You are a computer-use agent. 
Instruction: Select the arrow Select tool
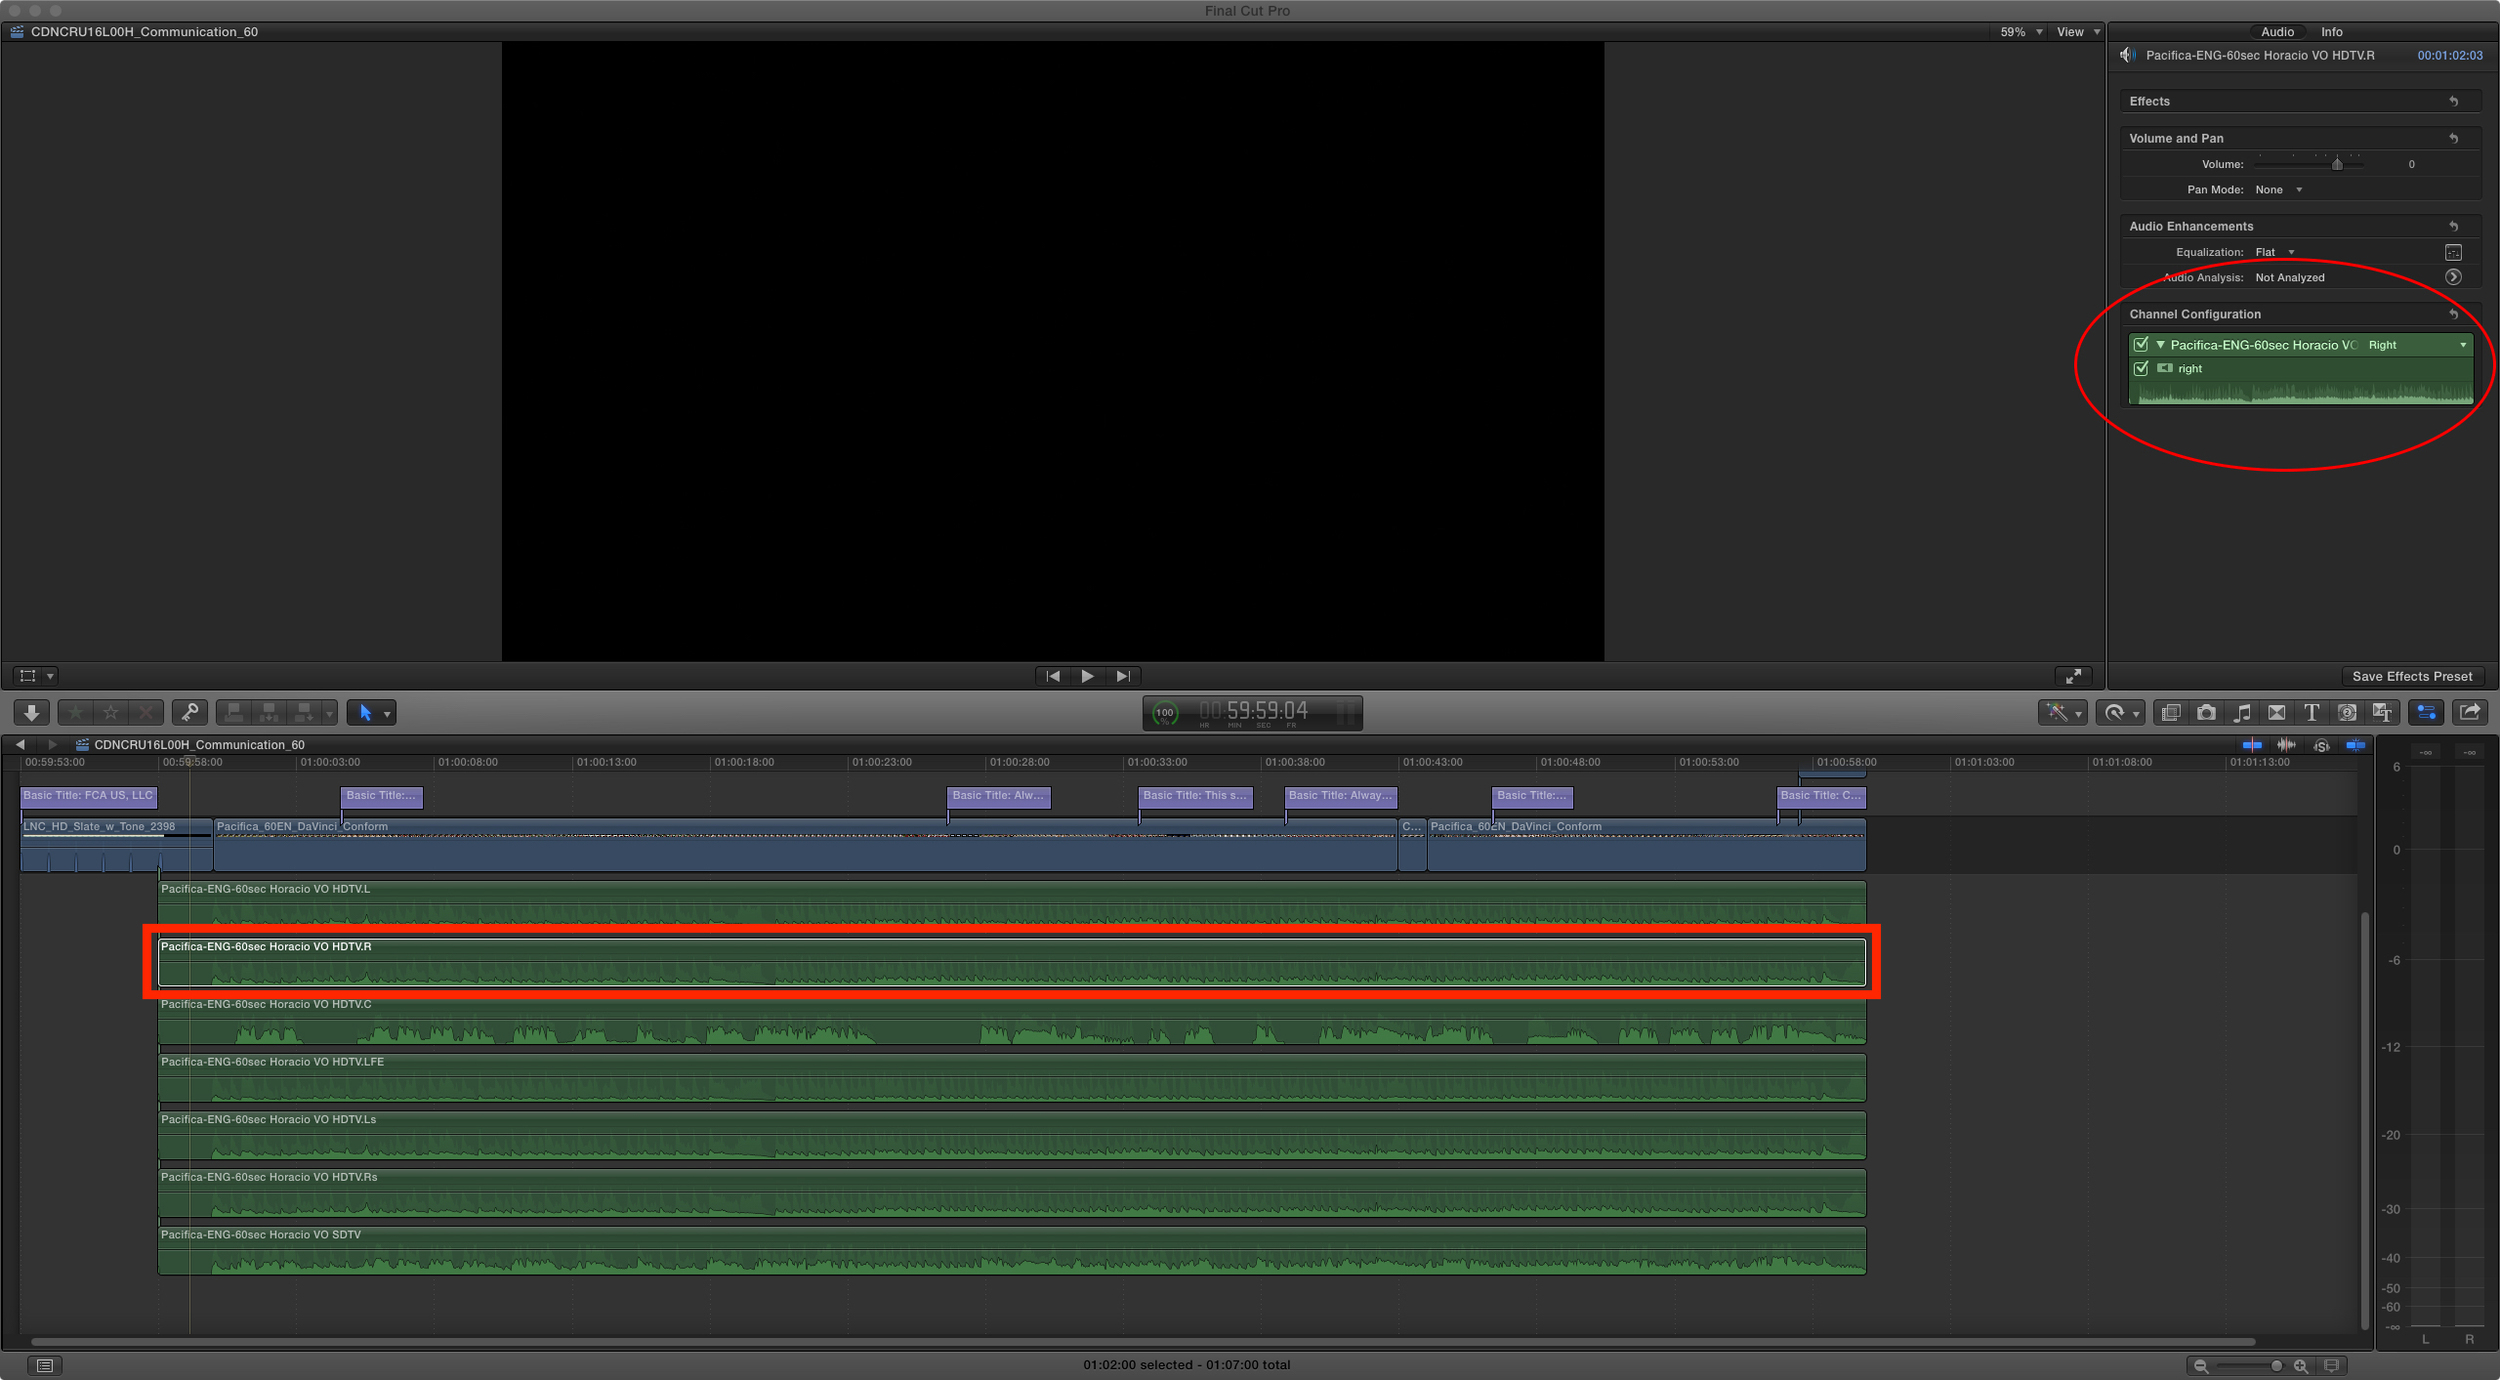coord(365,713)
